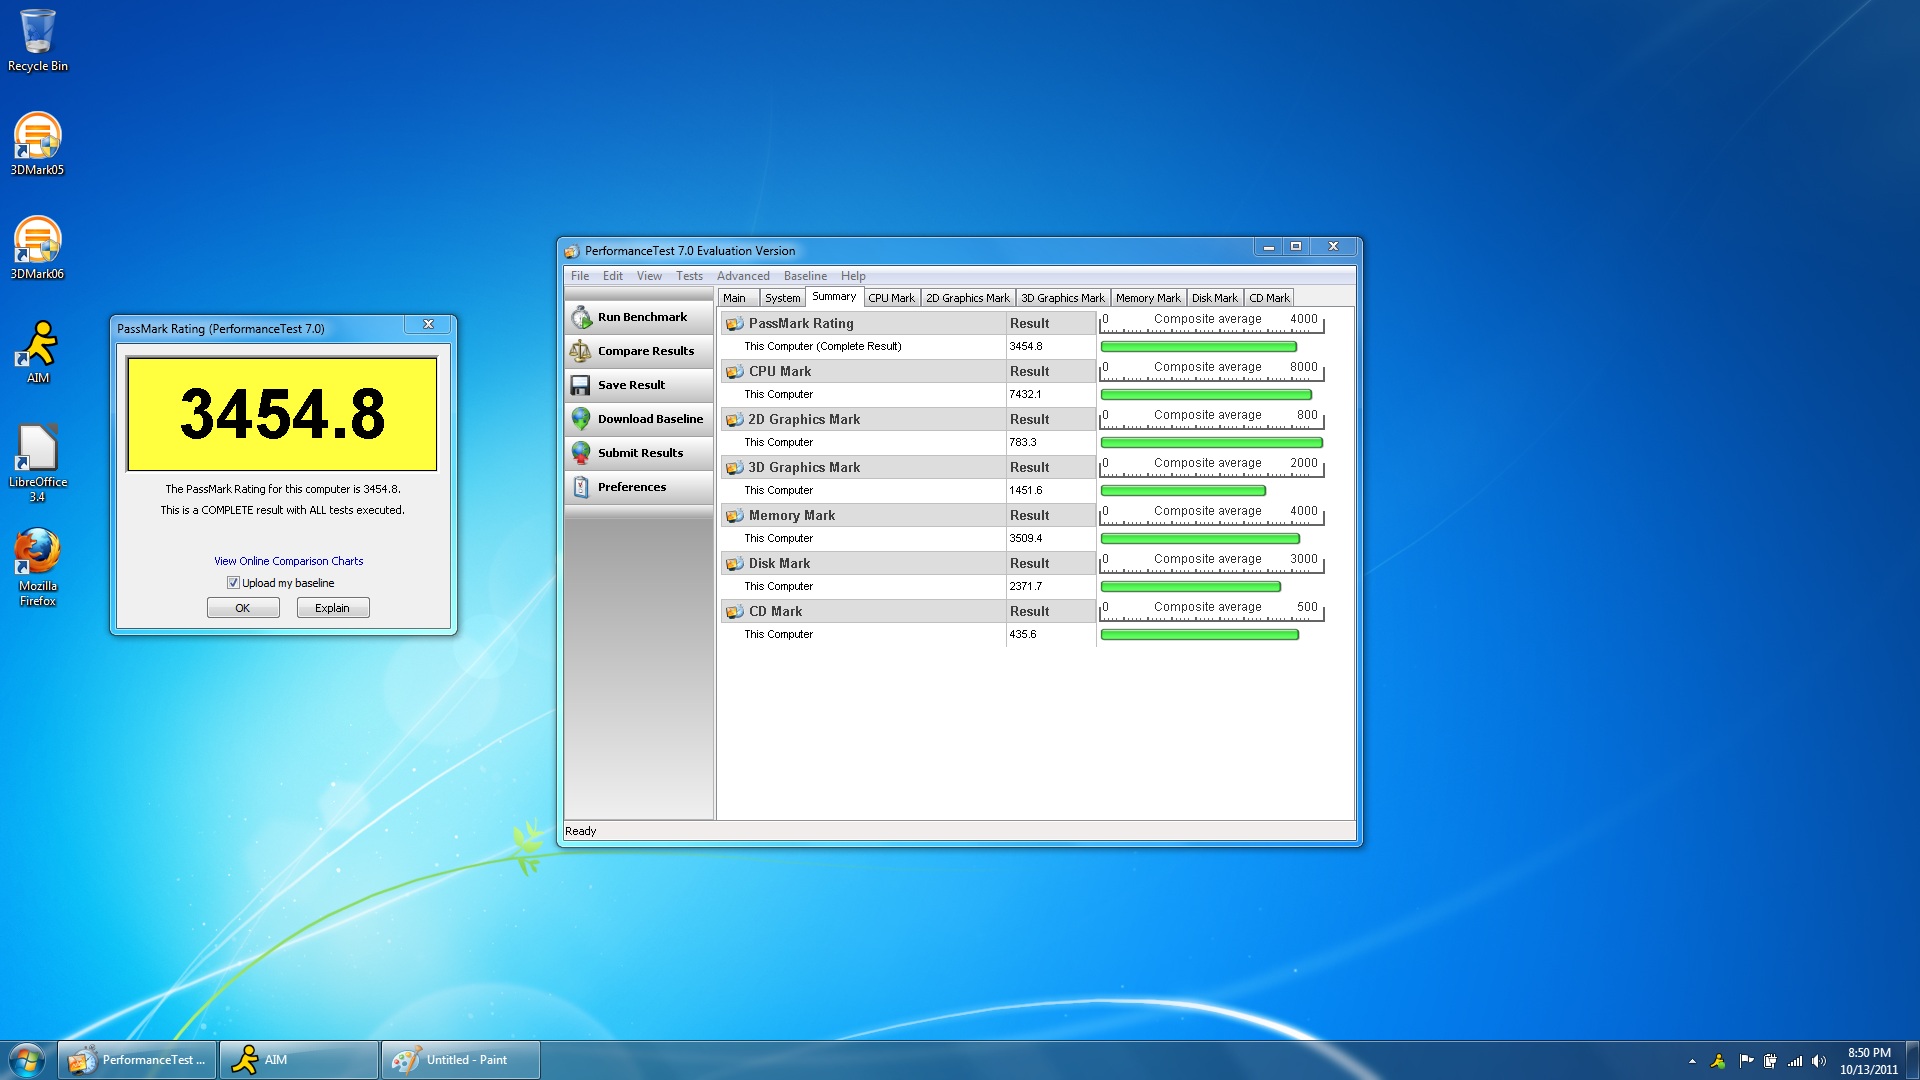Close the PassMark Rating dialog

click(428, 324)
